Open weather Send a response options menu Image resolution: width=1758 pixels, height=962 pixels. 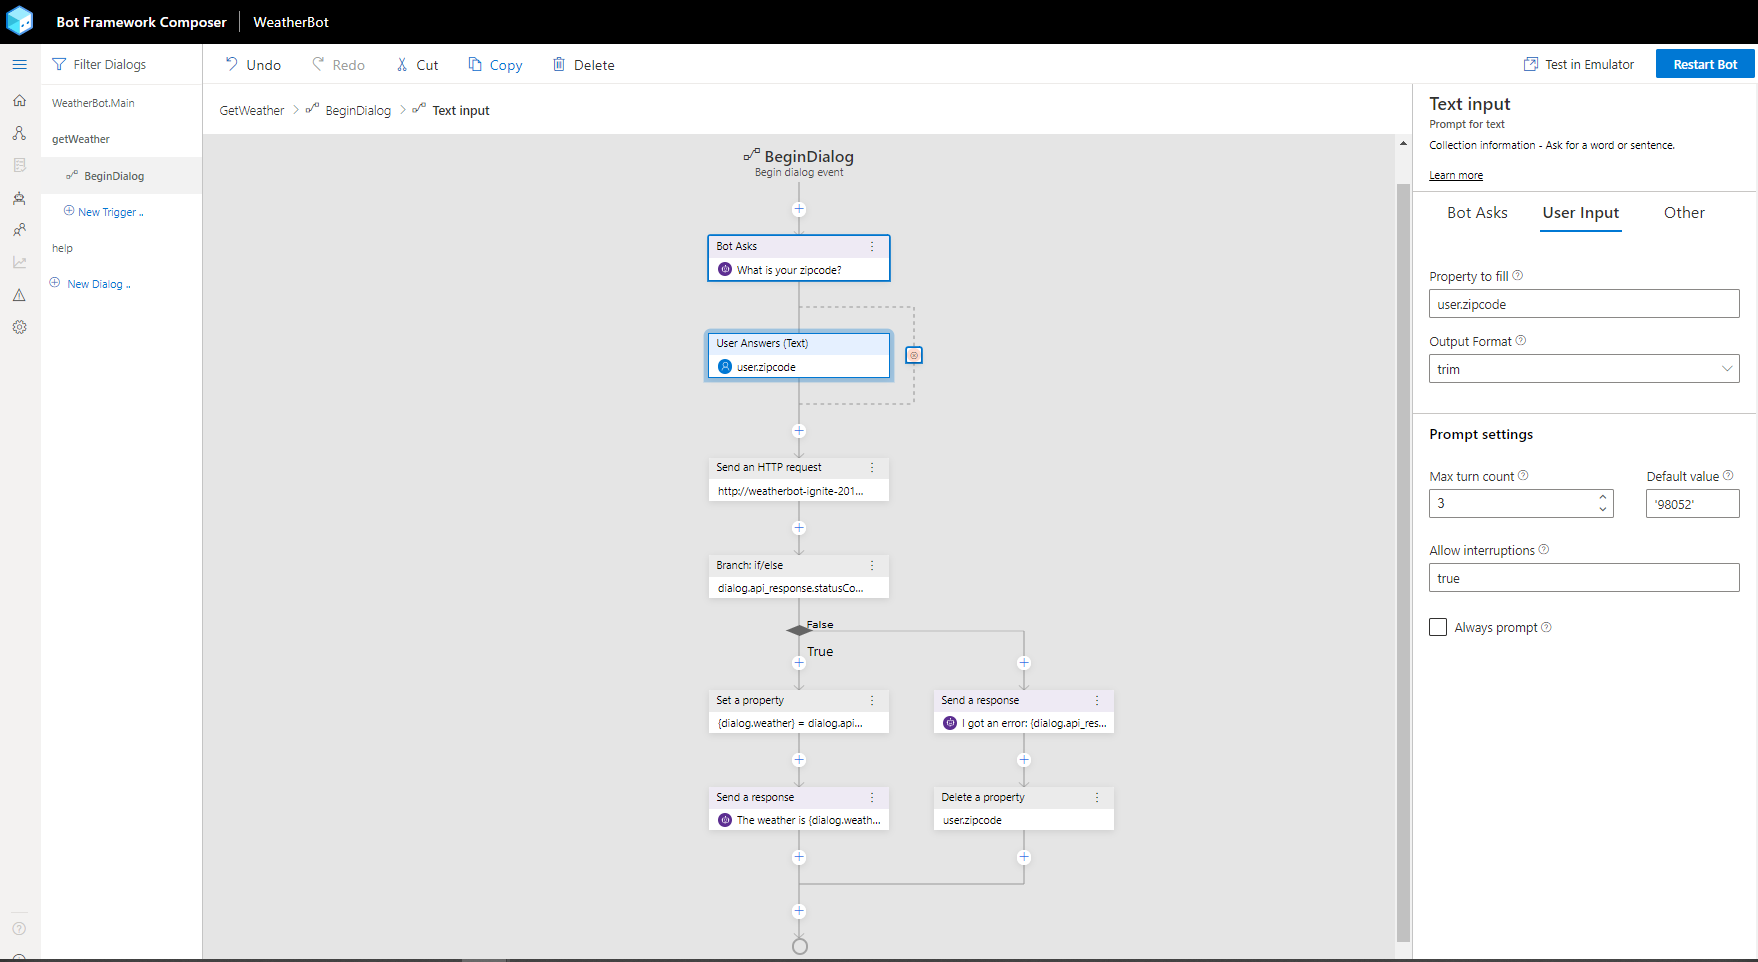[x=872, y=797]
